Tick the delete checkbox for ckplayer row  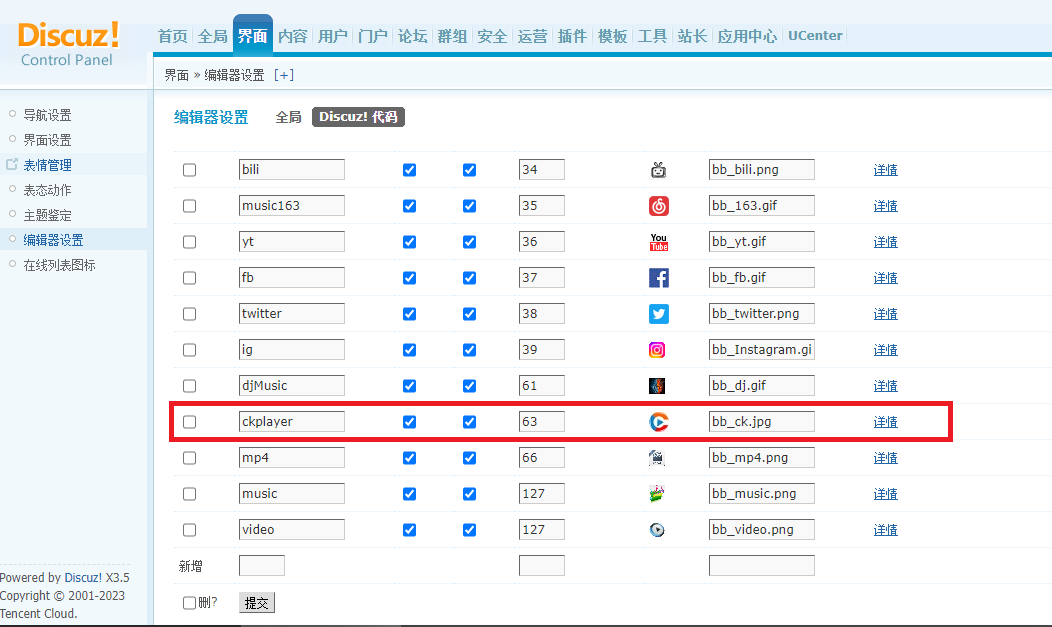(x=190, y=422)
